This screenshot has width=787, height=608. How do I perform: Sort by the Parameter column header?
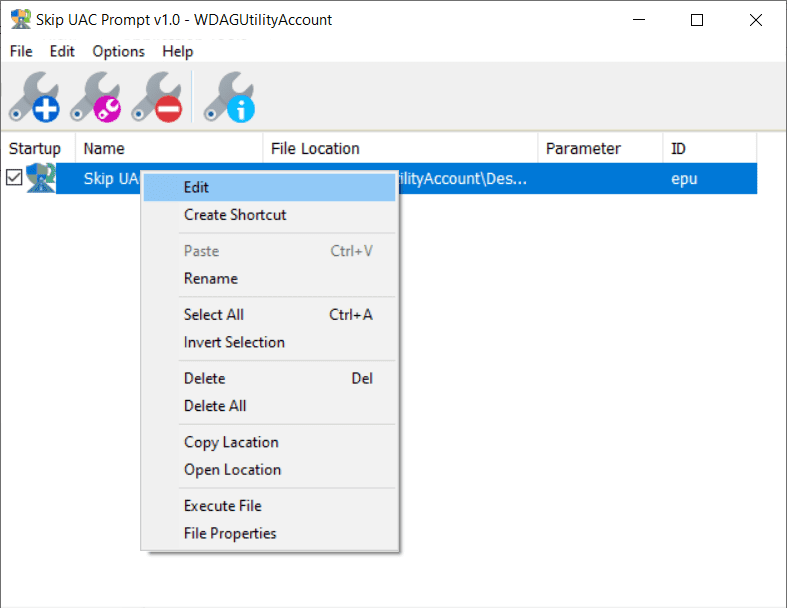[x=600, y=148]
